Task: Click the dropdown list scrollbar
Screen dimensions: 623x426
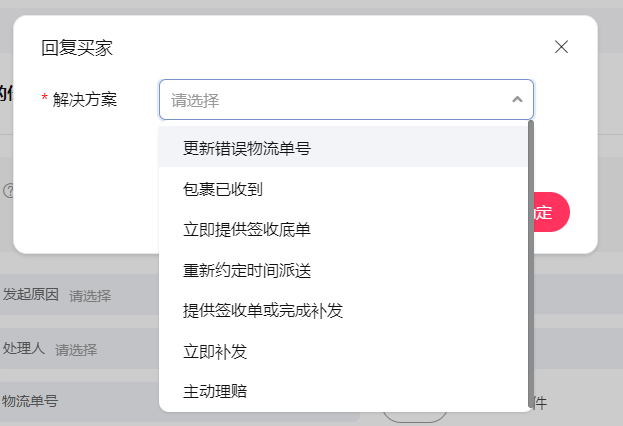Action: 530,264
